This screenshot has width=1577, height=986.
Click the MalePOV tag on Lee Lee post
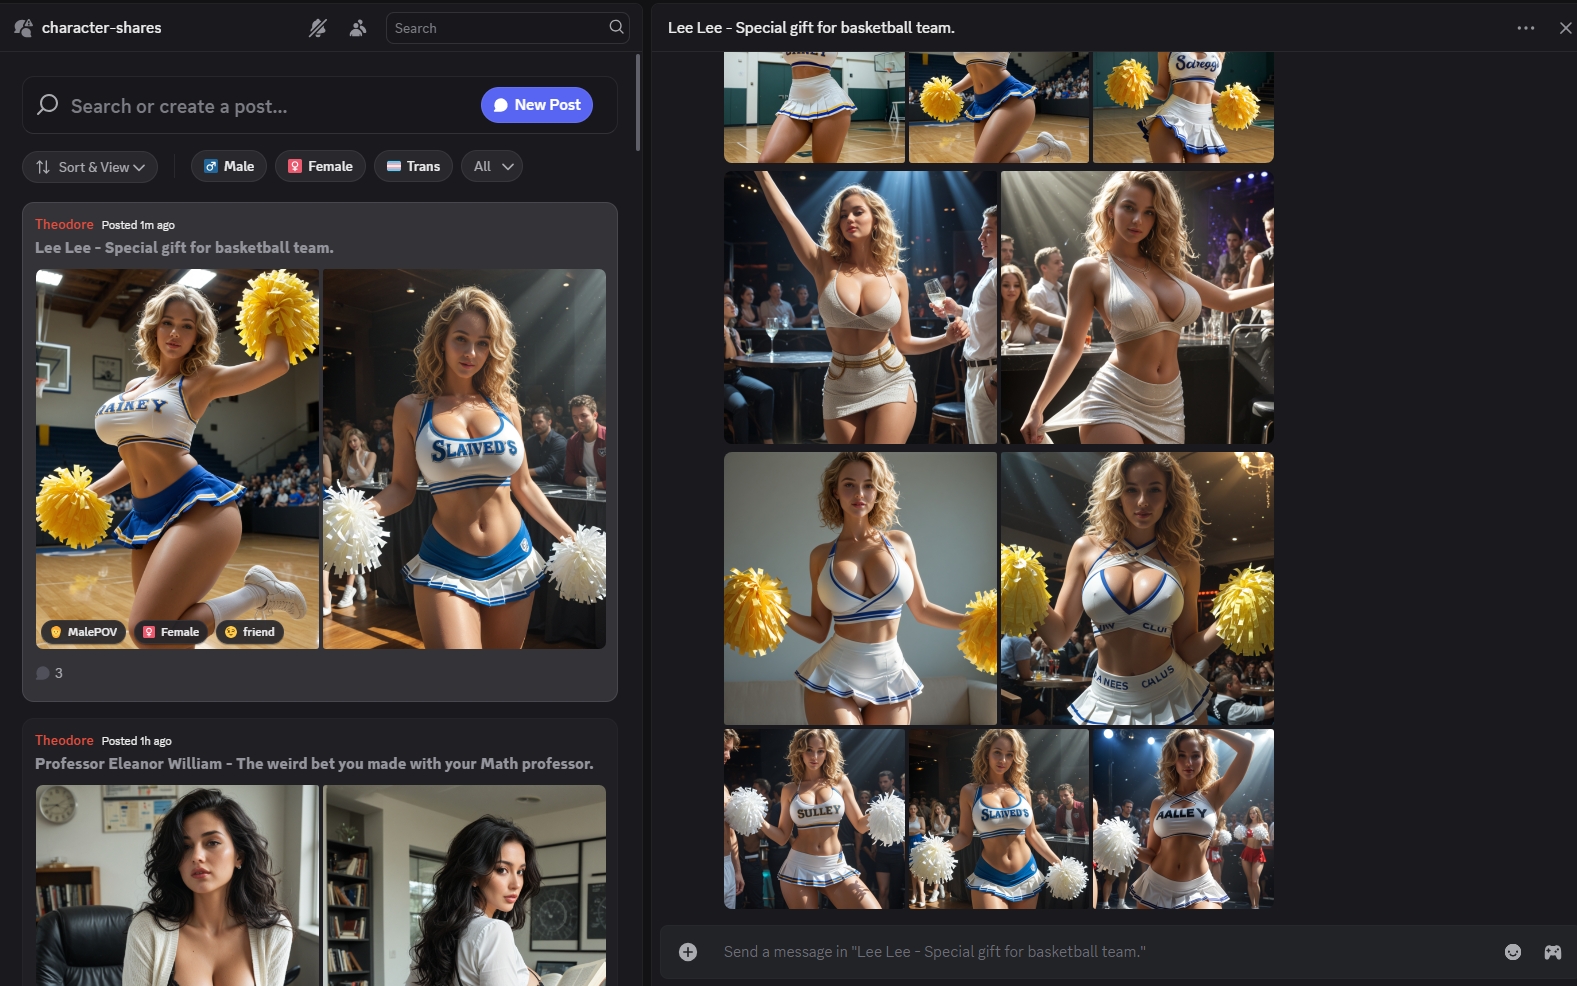[x=84, y=632]
